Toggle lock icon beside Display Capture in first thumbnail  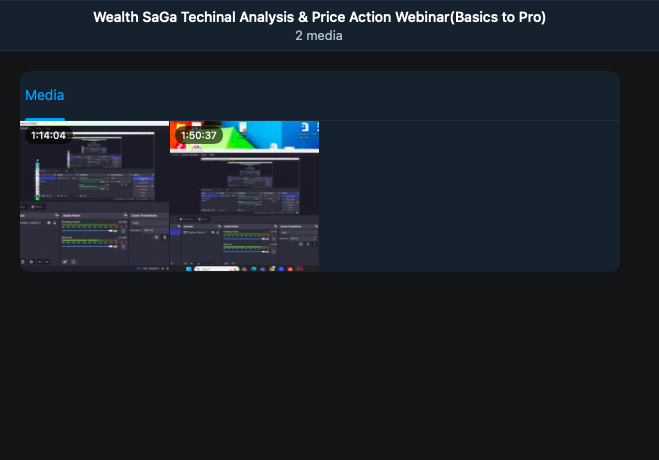pos(55,223)
